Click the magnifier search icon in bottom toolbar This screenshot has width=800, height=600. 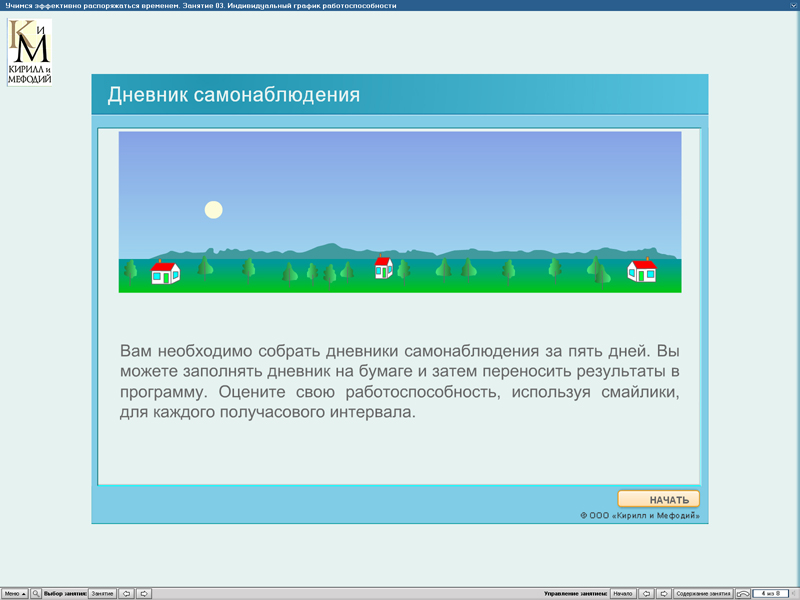tap(36, 592)
